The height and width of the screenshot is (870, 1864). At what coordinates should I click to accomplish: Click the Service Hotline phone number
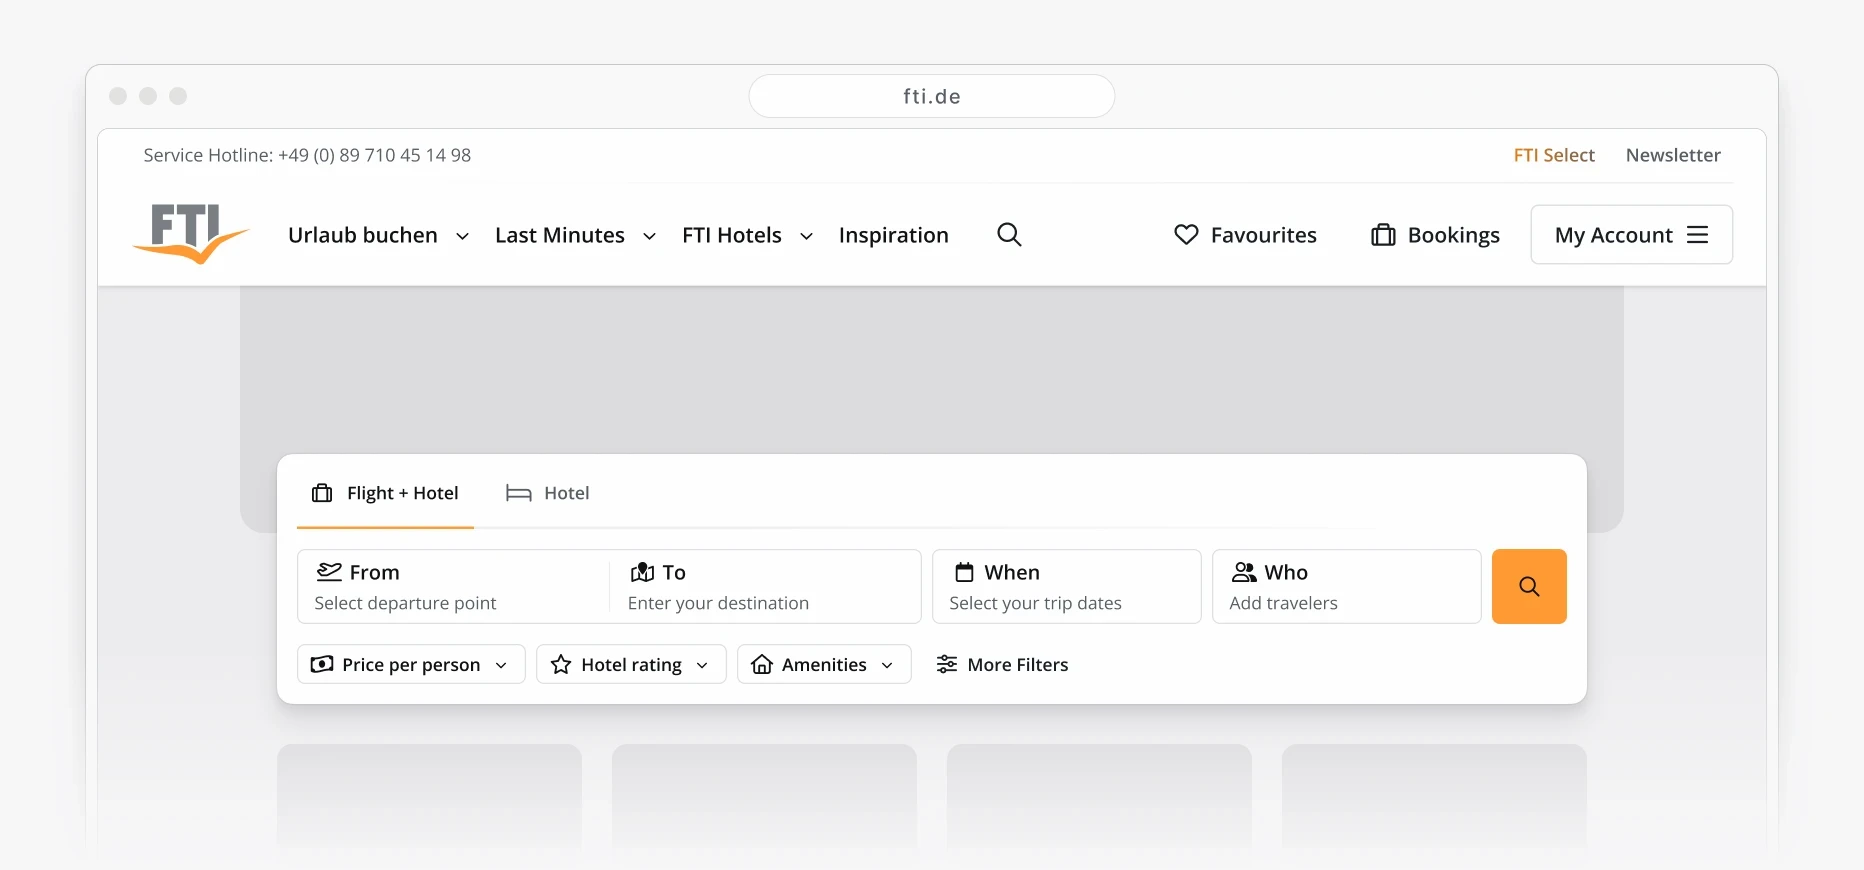(374, 155)
